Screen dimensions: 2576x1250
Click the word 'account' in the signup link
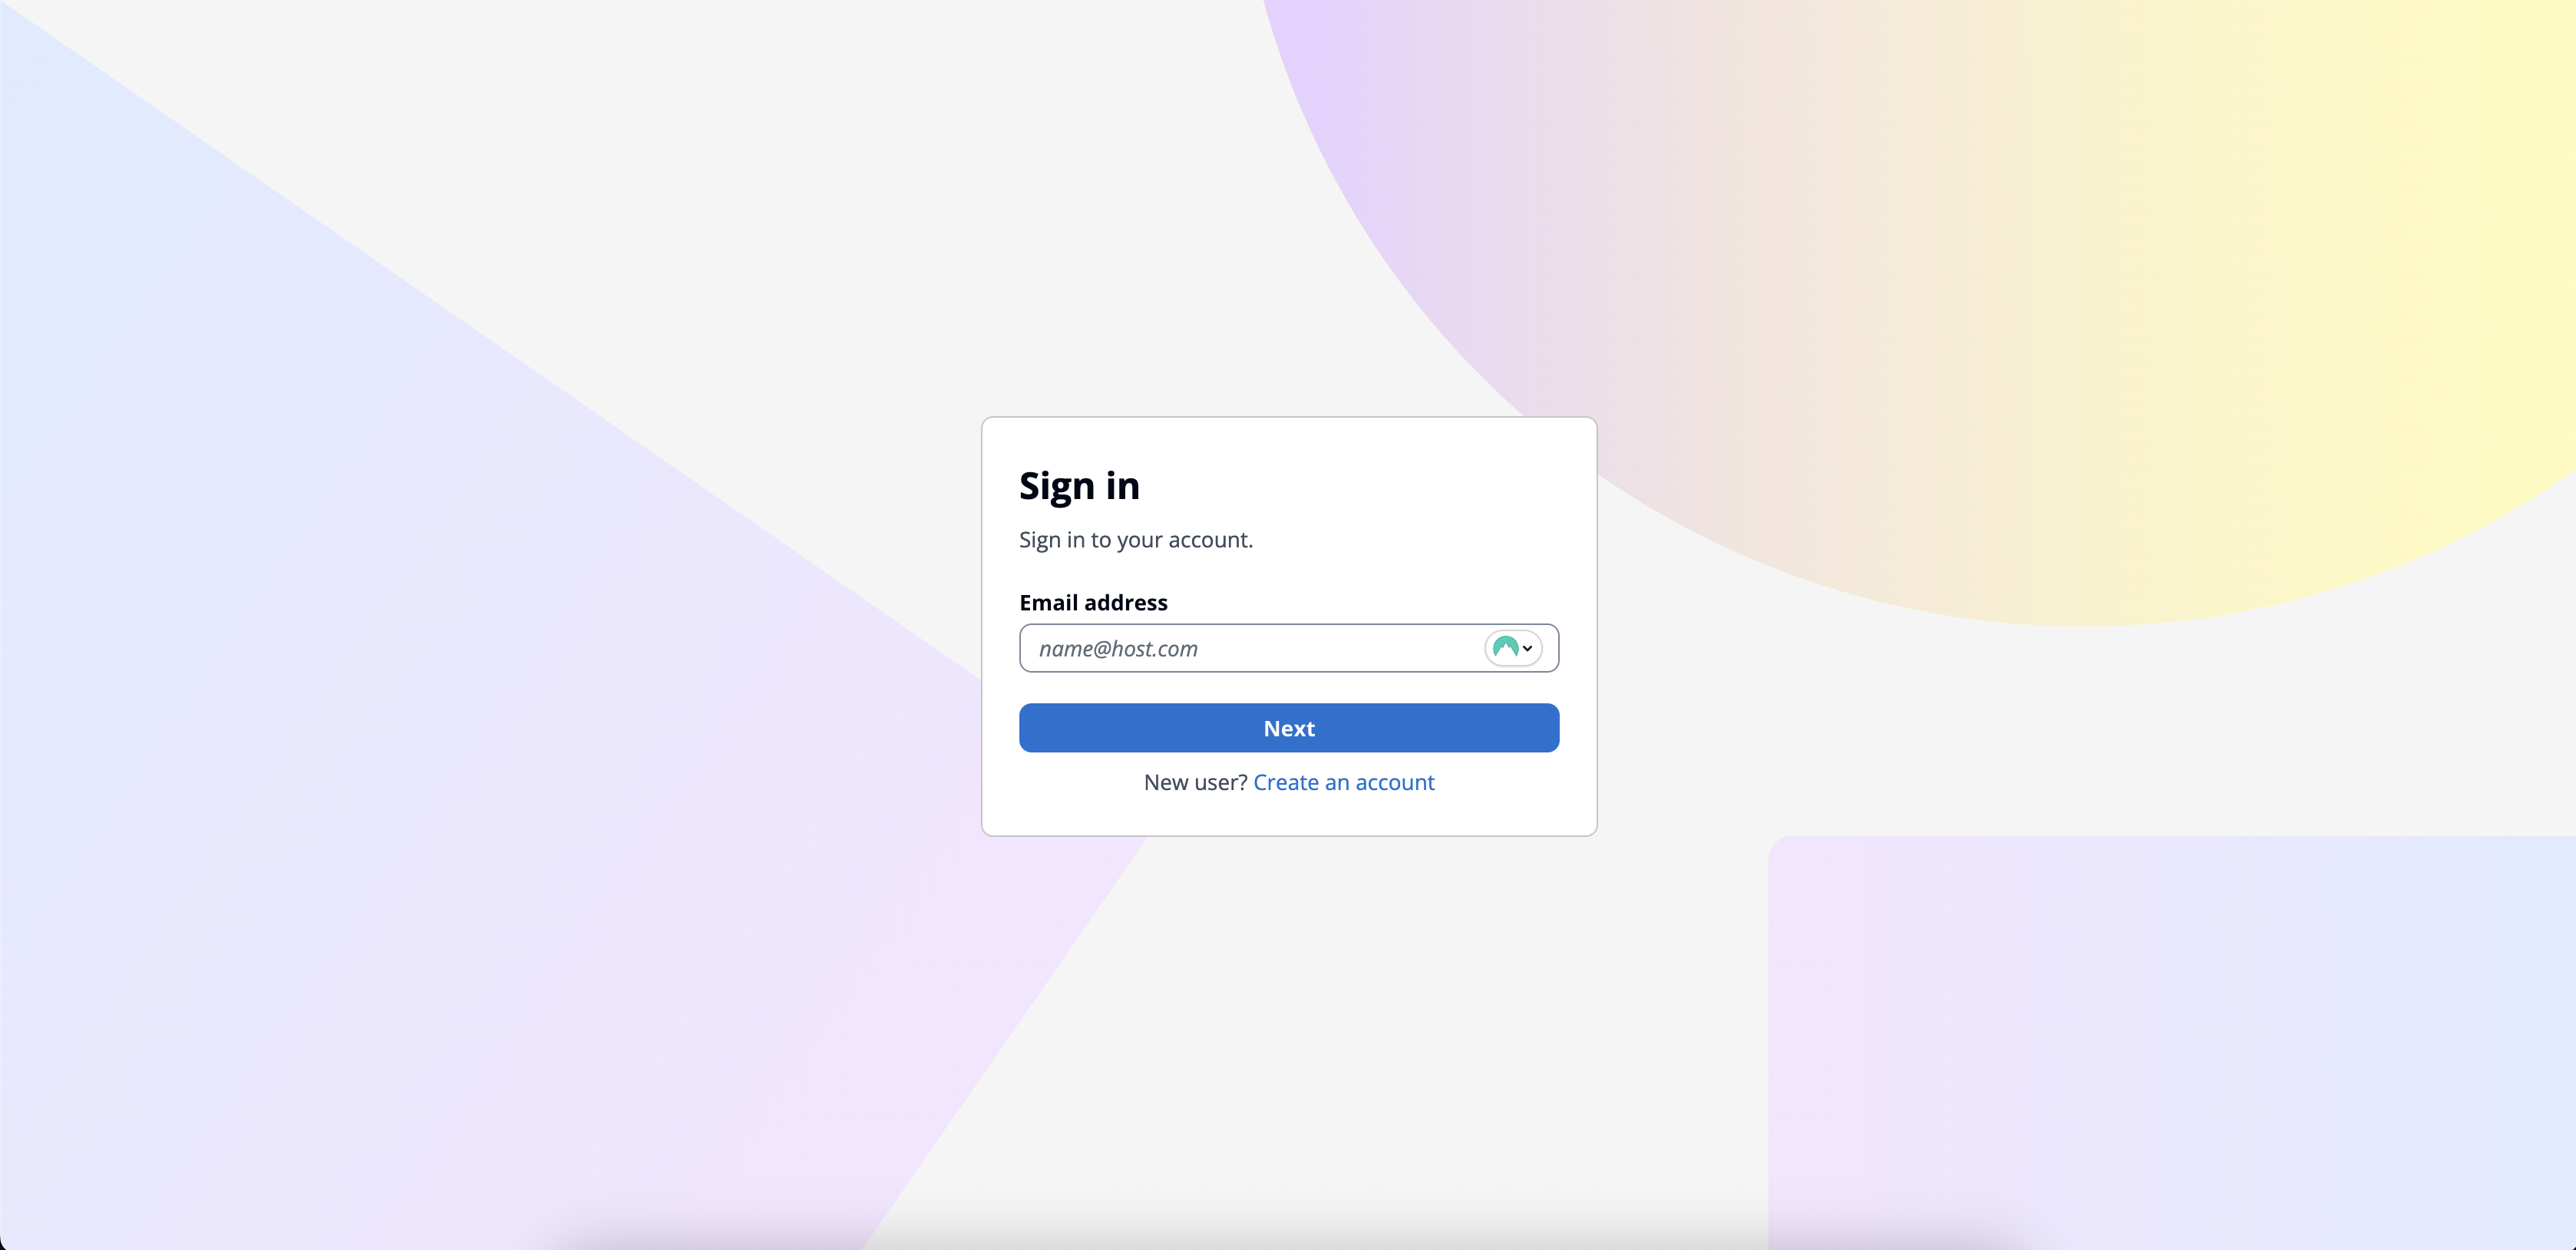tap(1395, 782)
